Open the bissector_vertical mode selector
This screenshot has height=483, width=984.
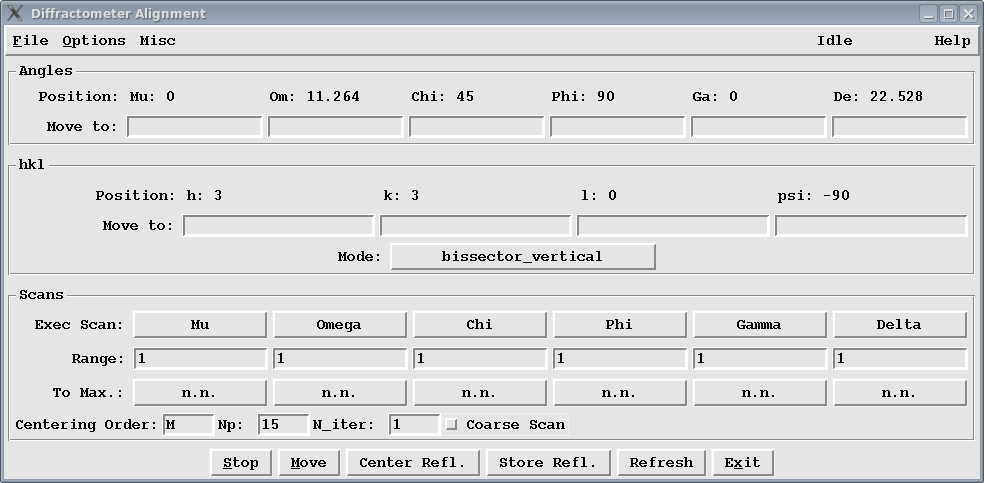pos(523,257)
